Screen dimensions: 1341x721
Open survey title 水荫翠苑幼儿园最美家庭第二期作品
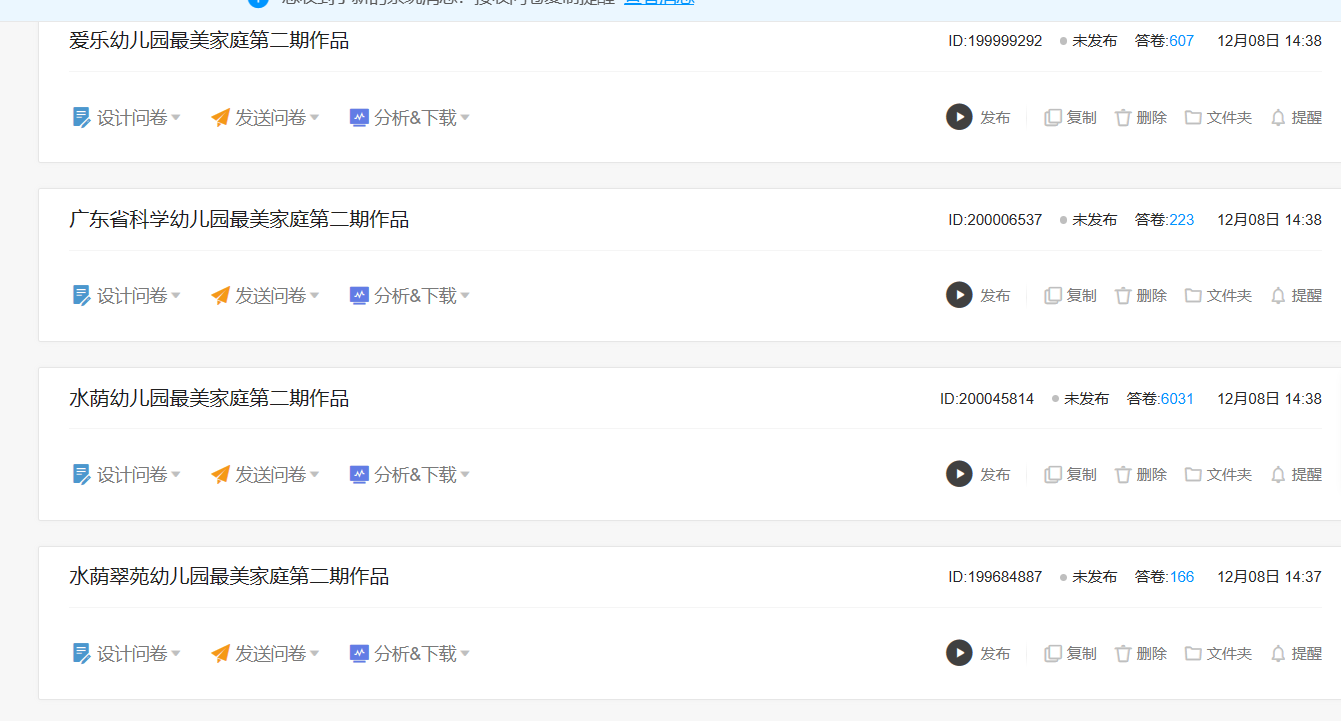(x=229, y=577)
